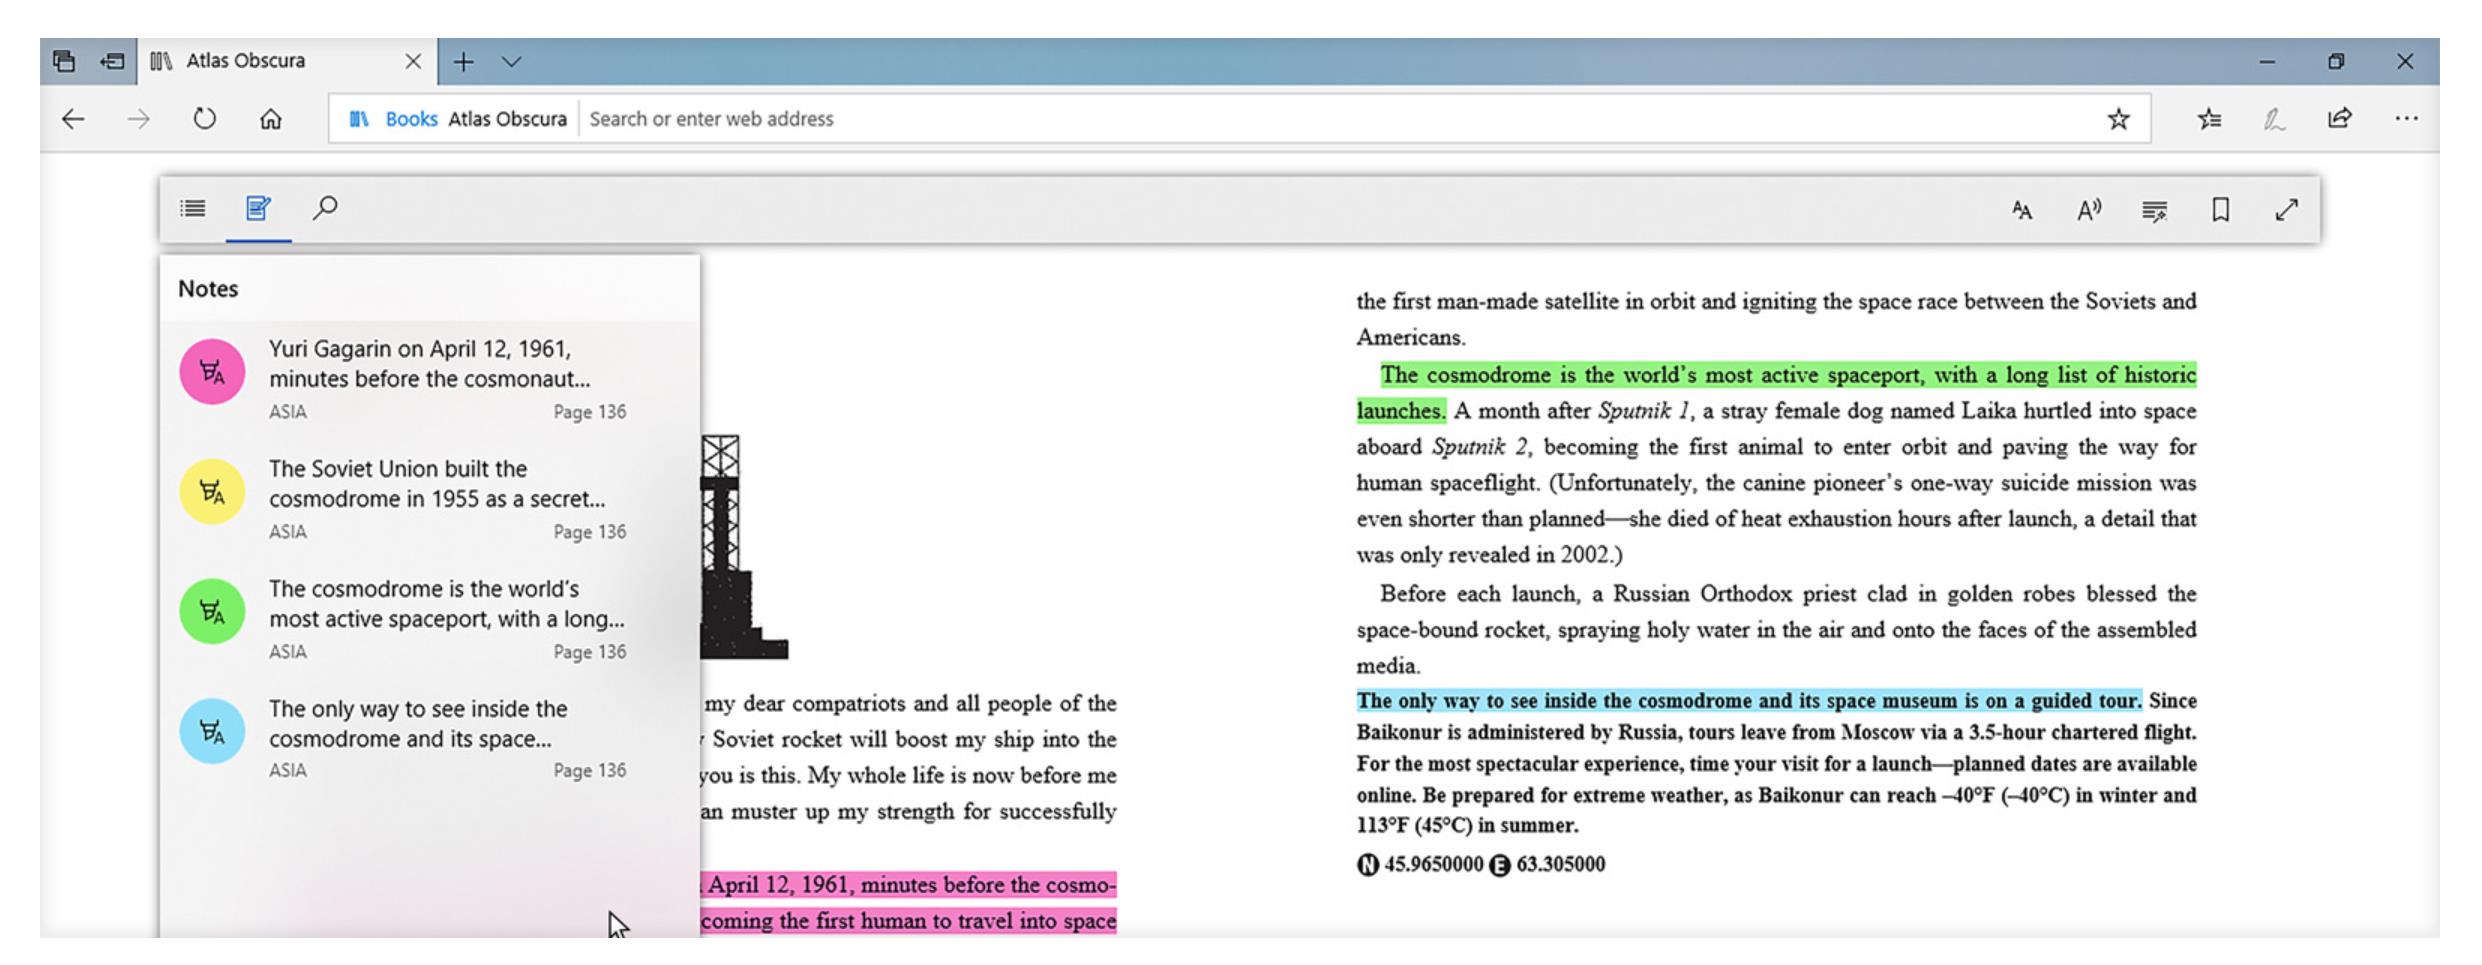This screenshot has height=965, width=2482.
Task: Open the table of contents icon
Action: point(192,209)
